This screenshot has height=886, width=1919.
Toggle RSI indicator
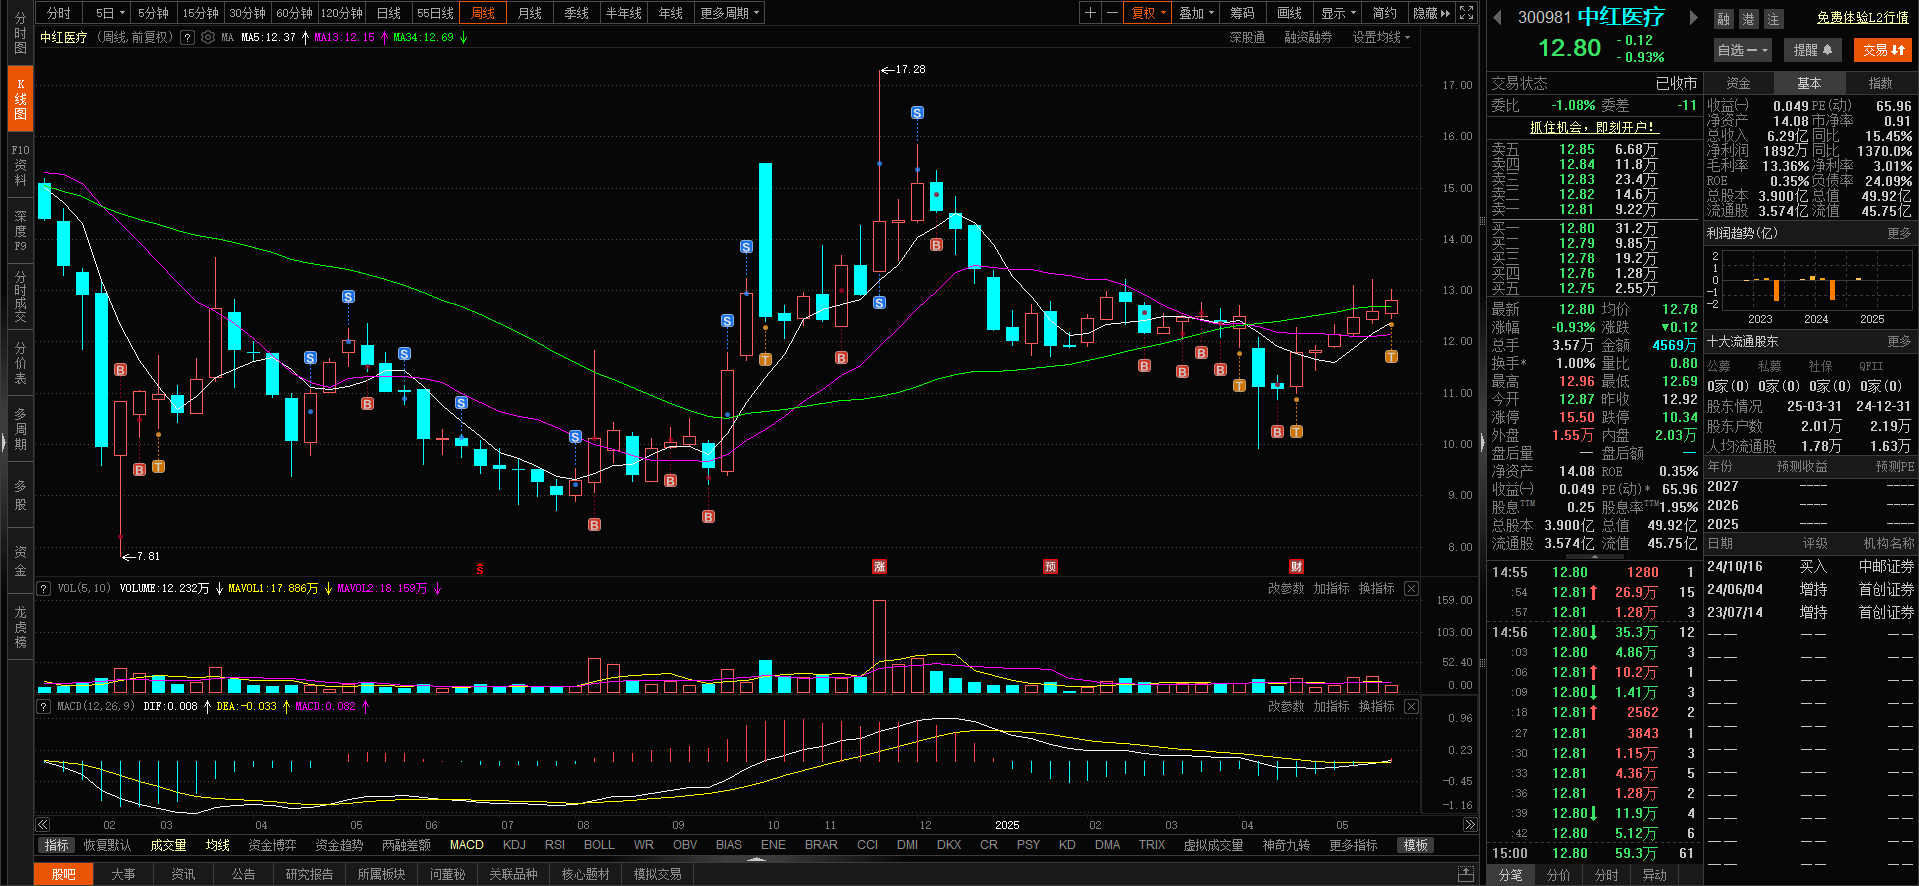click(555, 845)
